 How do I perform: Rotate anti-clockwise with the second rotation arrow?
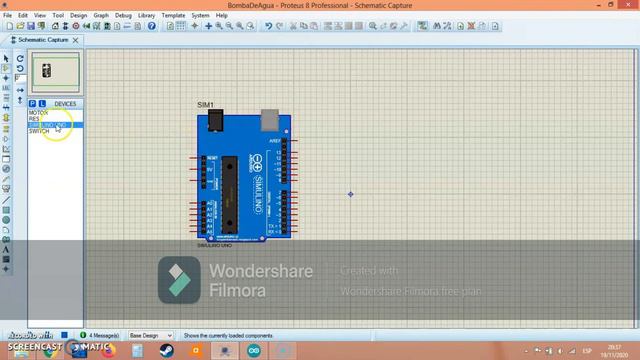[20, 69]
